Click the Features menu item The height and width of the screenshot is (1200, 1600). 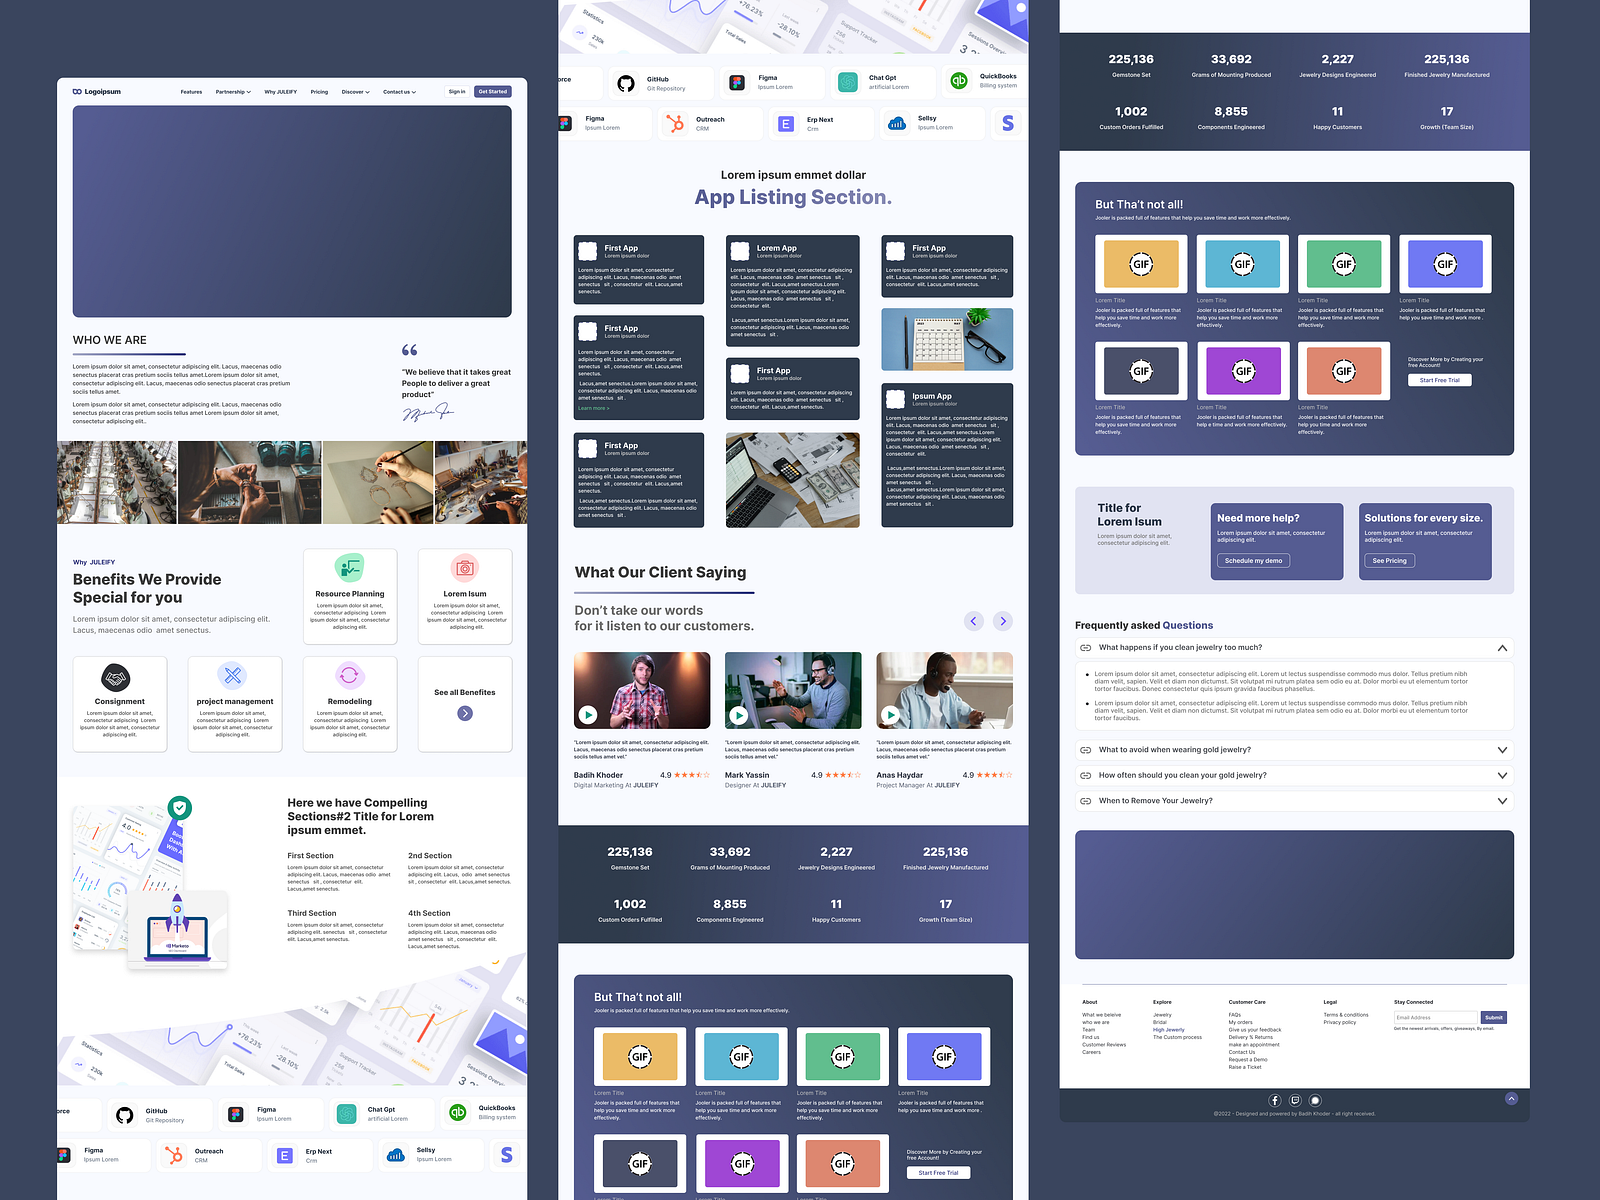[191, 91]
